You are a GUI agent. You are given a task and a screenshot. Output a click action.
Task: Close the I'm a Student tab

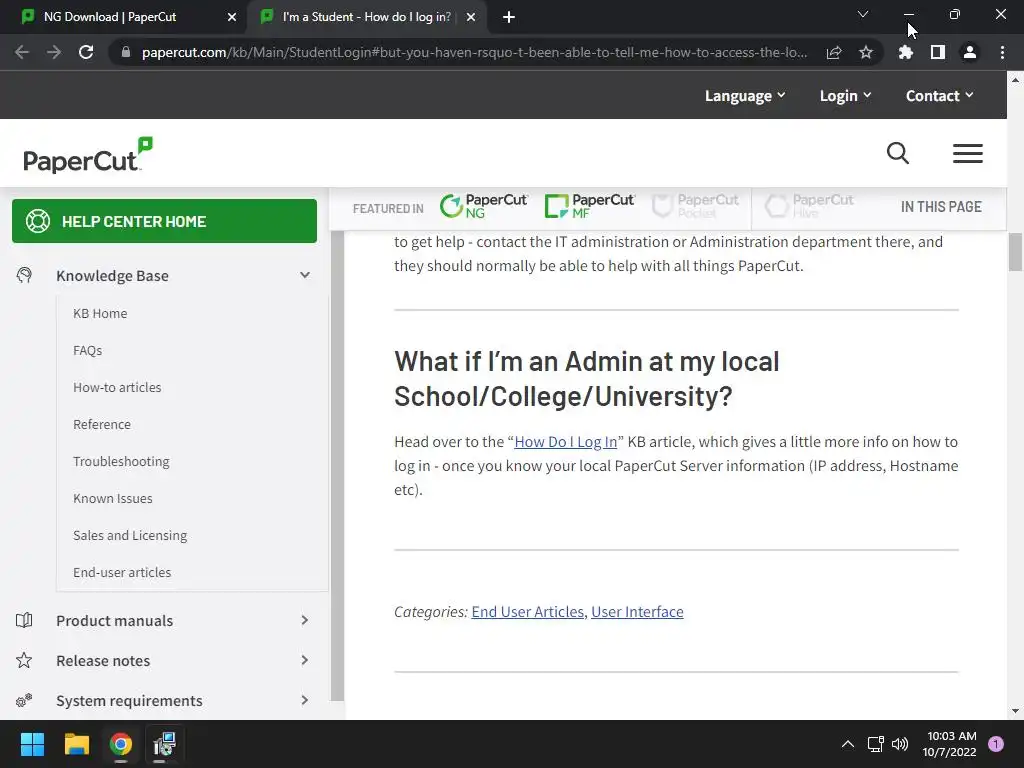pyautogui.click(x=471, y=17)
